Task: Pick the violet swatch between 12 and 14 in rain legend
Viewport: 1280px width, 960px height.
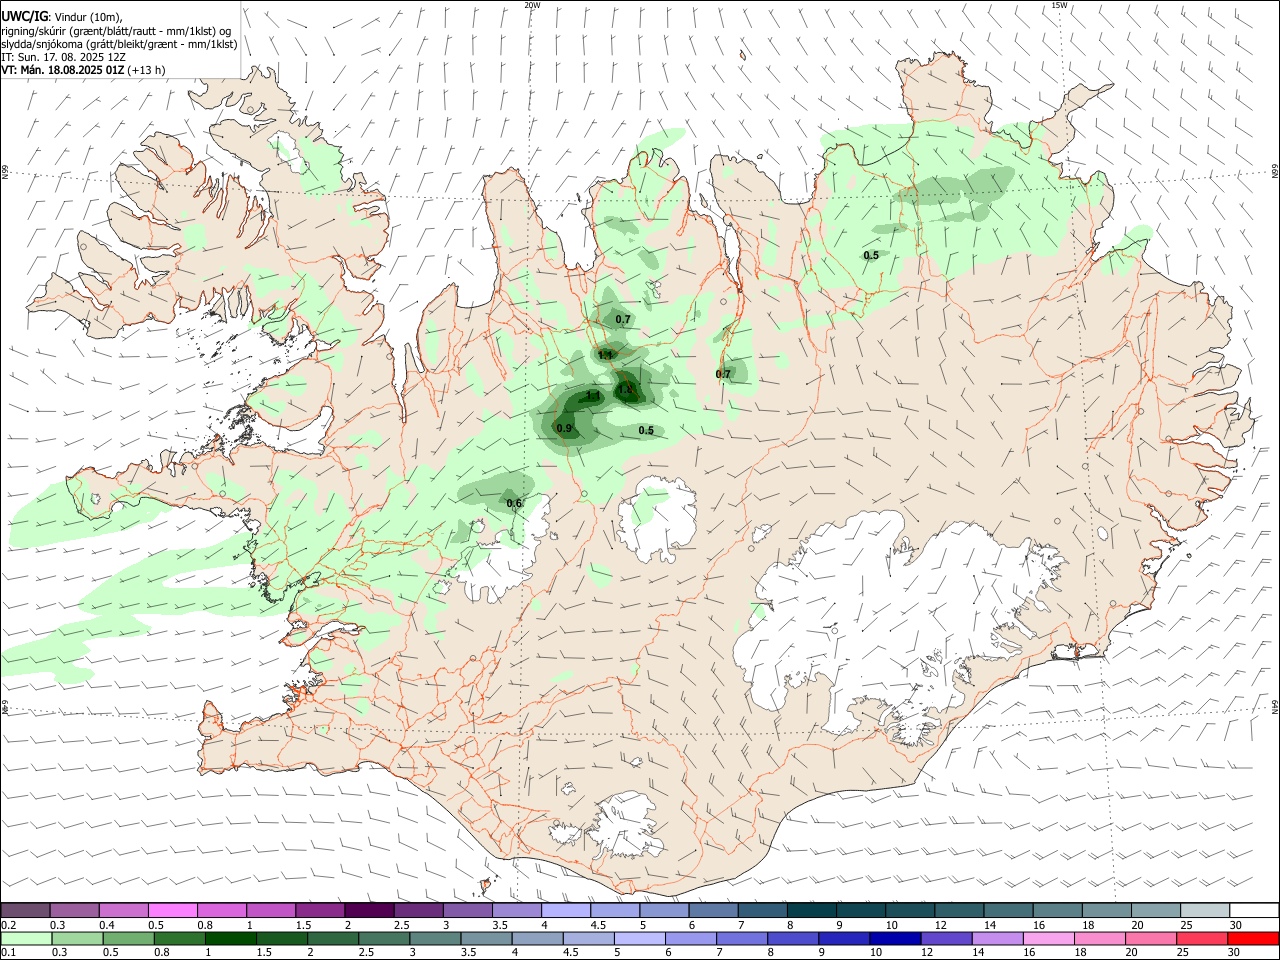Action: click(x=945, y=939)
